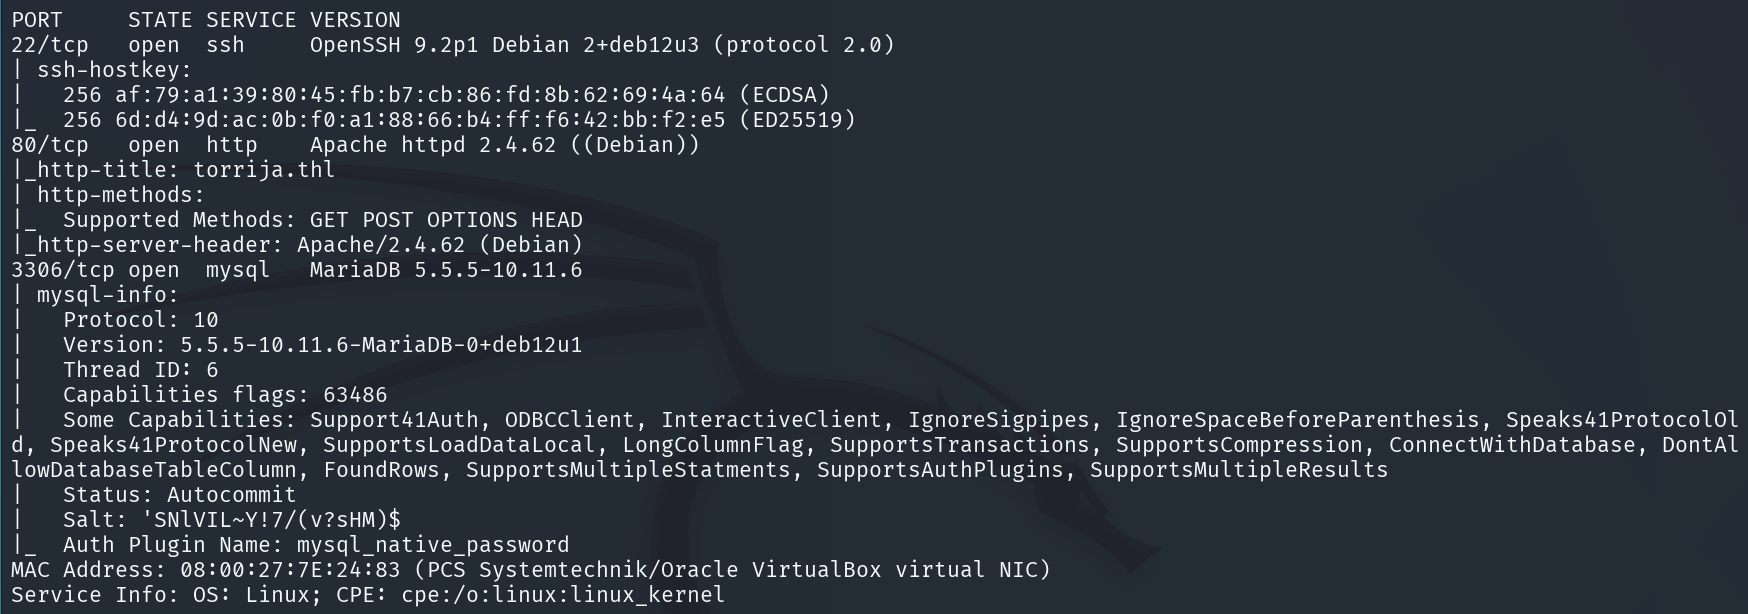
Task: Select the ECDSA host key fingerprint
Action: 420,95
